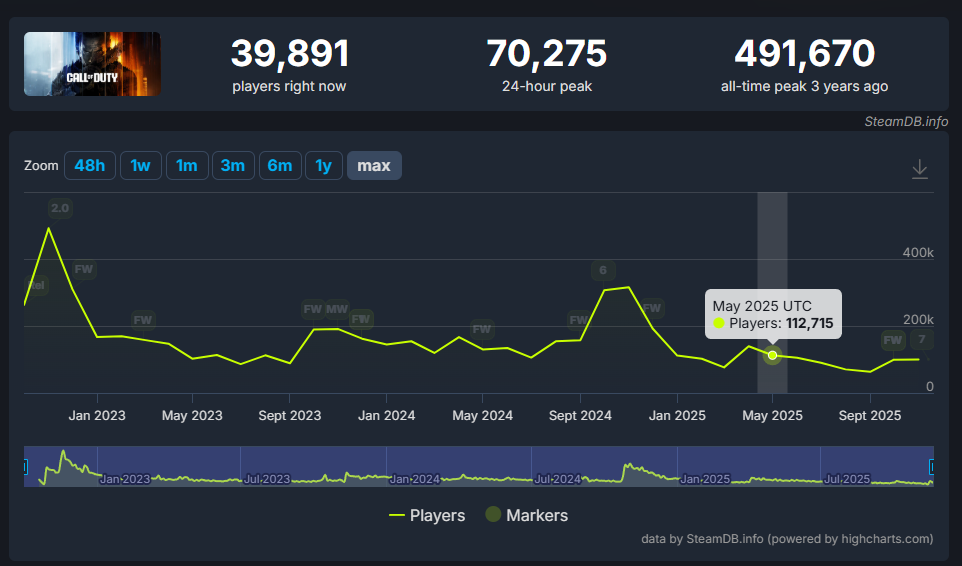Choose the 3m zoom option
Screen dimensions: 962x566
coord(232,166)
